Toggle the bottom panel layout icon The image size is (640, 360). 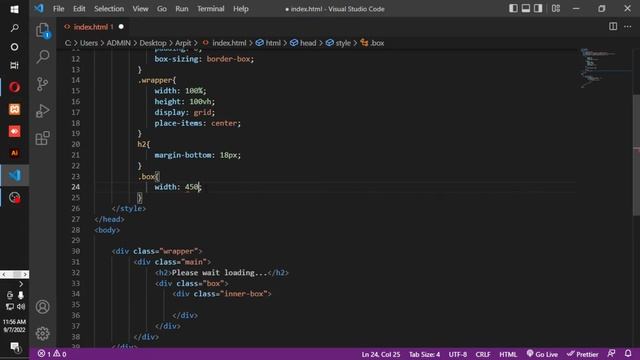pos(526,9)
